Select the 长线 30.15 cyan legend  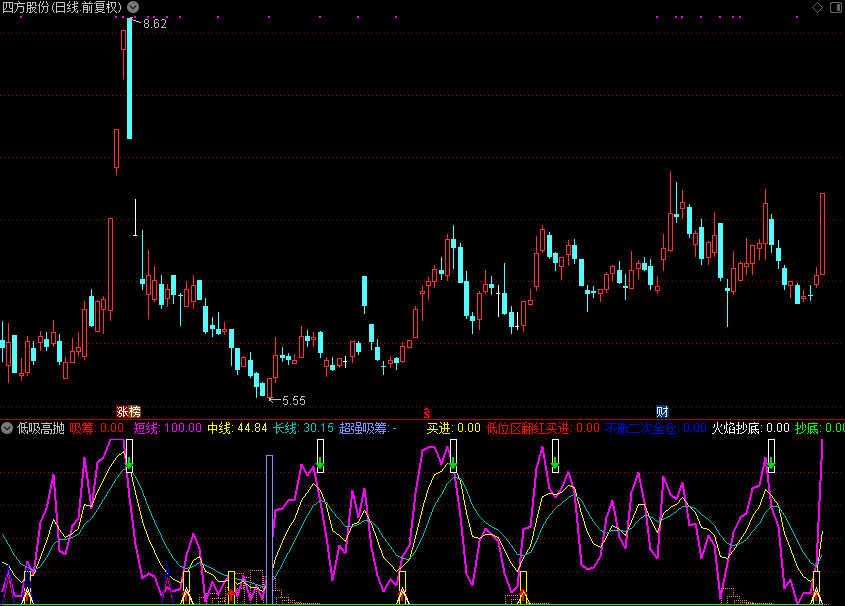coord(303,429)
